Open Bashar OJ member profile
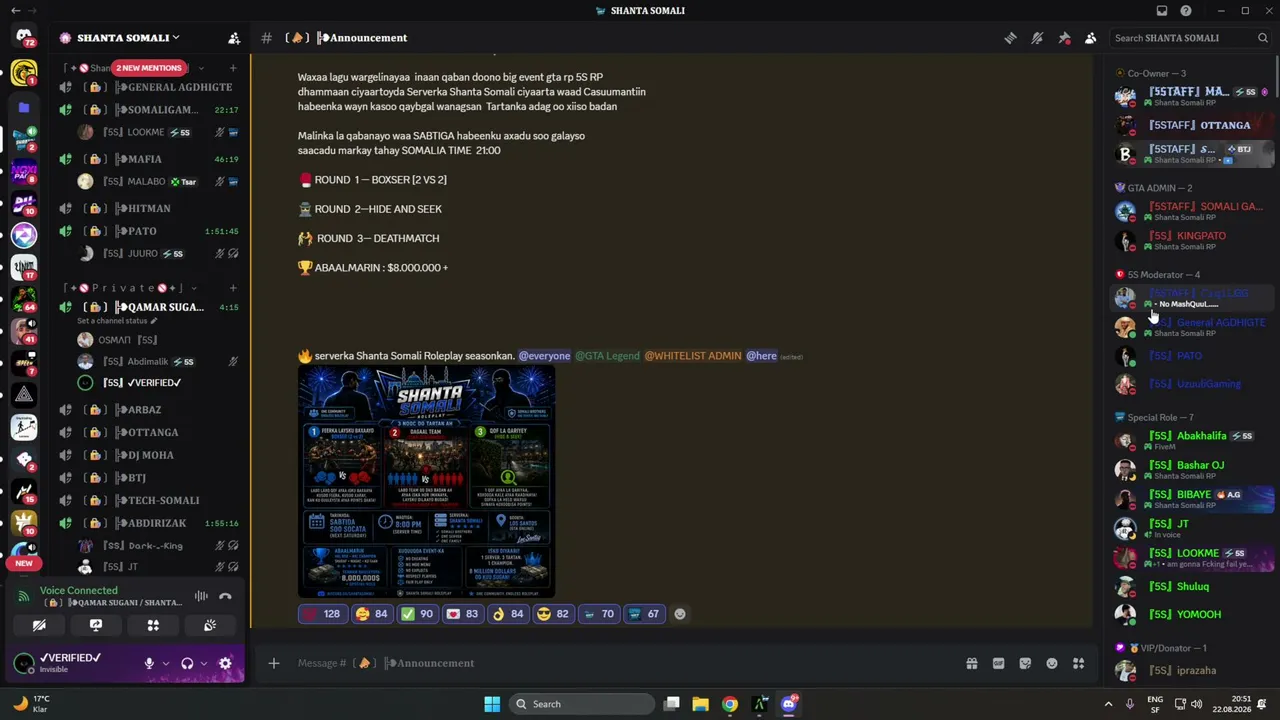 [x=1193, y=469]
